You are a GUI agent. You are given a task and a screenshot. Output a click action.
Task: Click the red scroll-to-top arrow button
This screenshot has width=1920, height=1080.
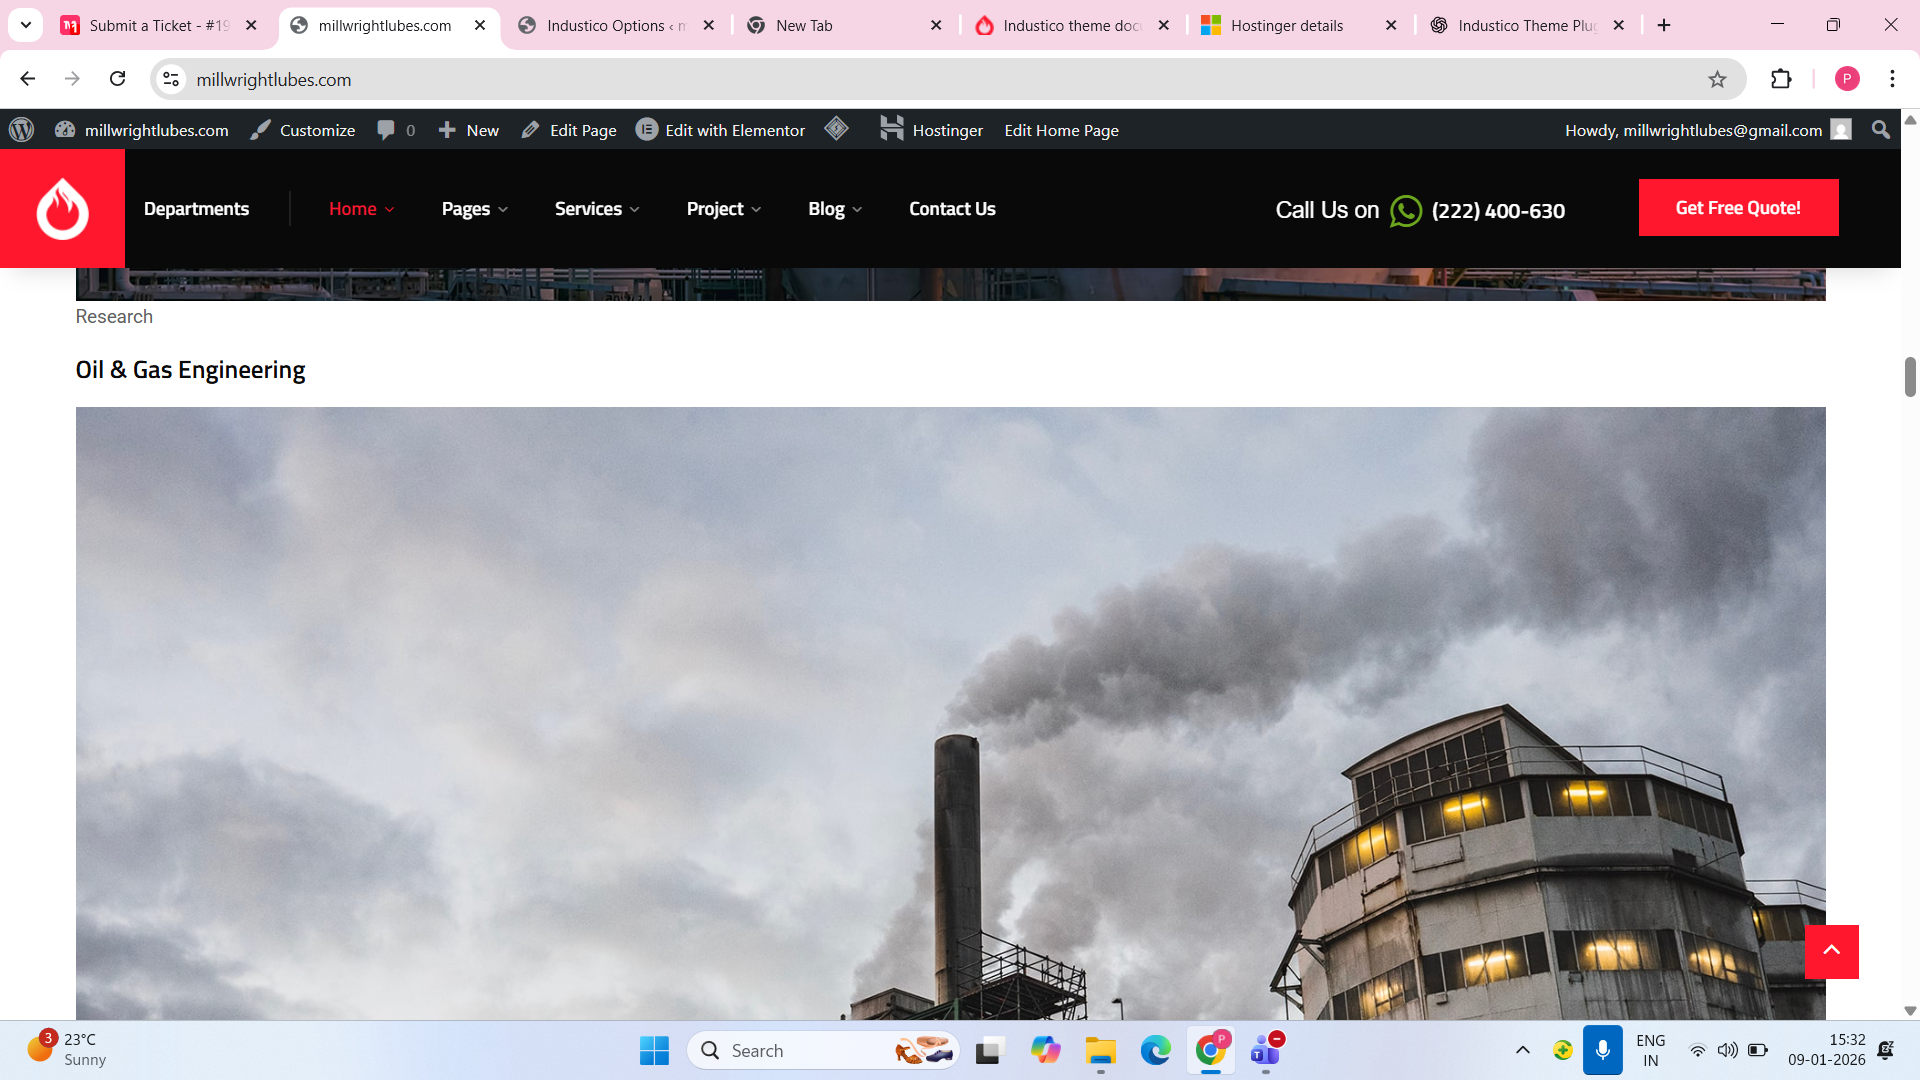(1831, 951)
